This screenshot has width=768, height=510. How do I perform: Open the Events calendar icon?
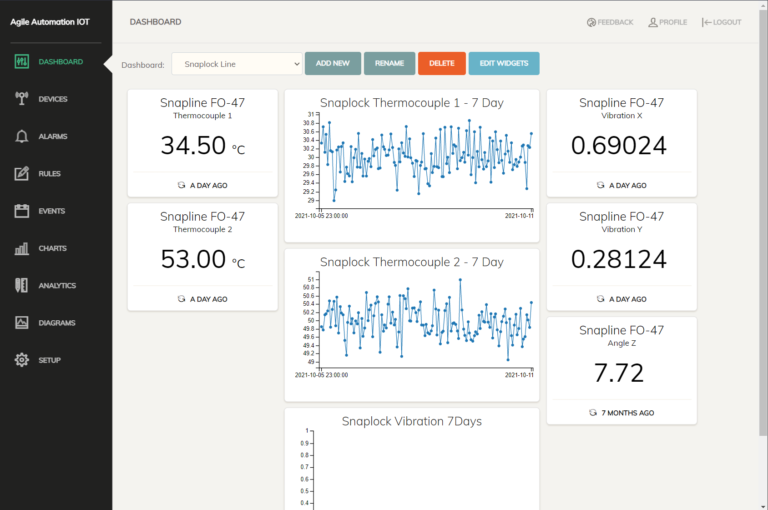[x=22, y=211]
